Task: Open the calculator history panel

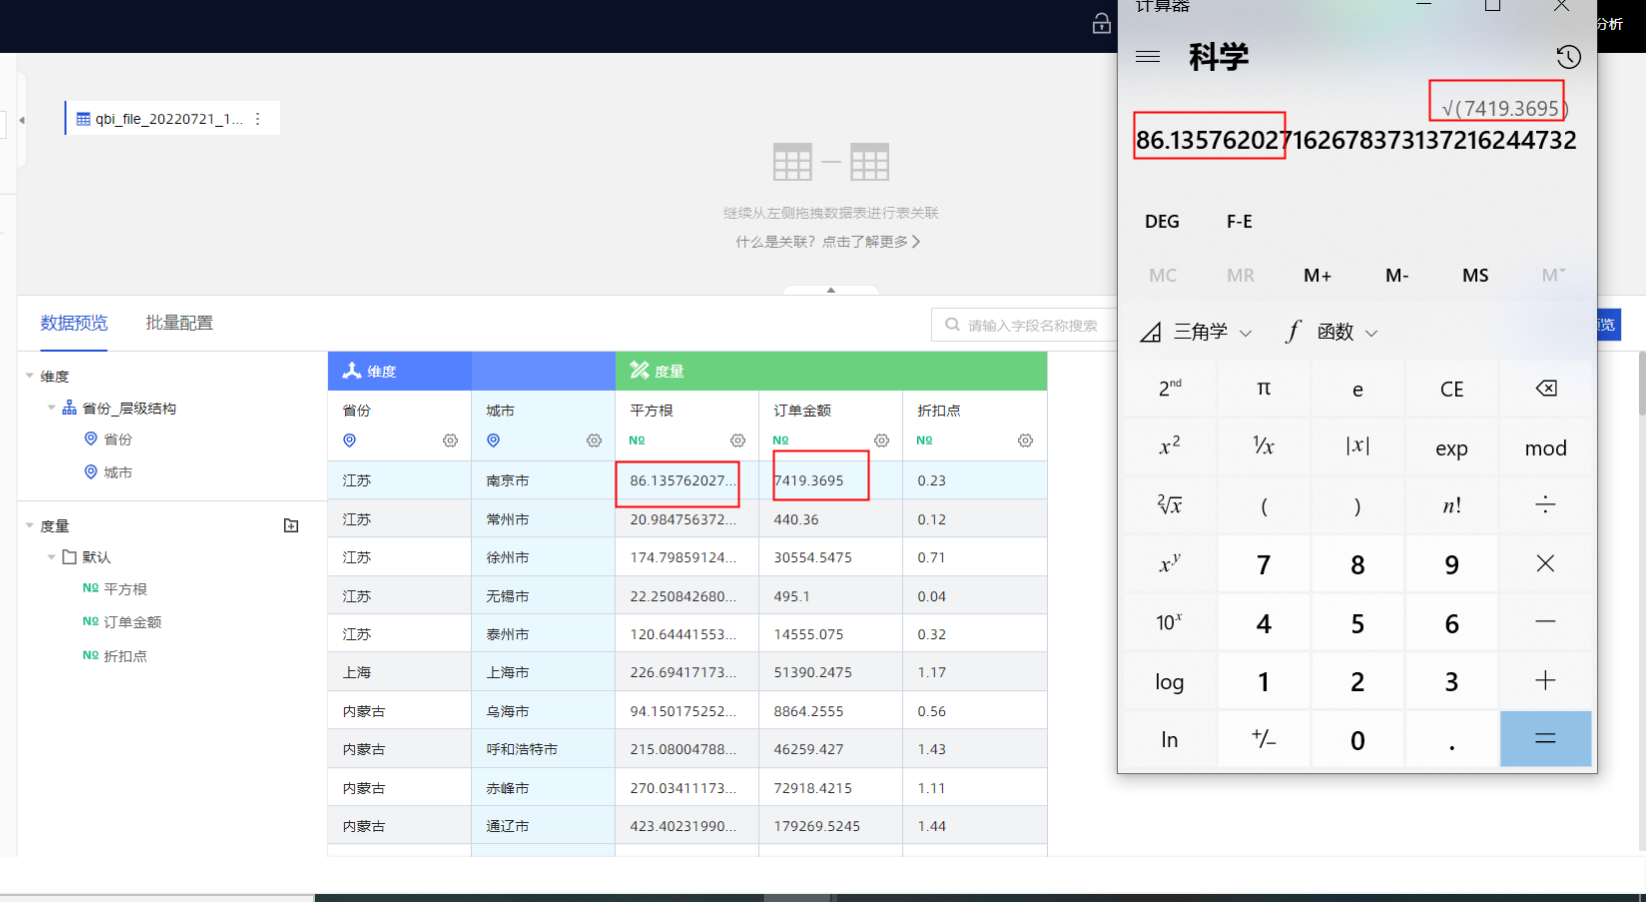Action: [x=1568, y=57]
